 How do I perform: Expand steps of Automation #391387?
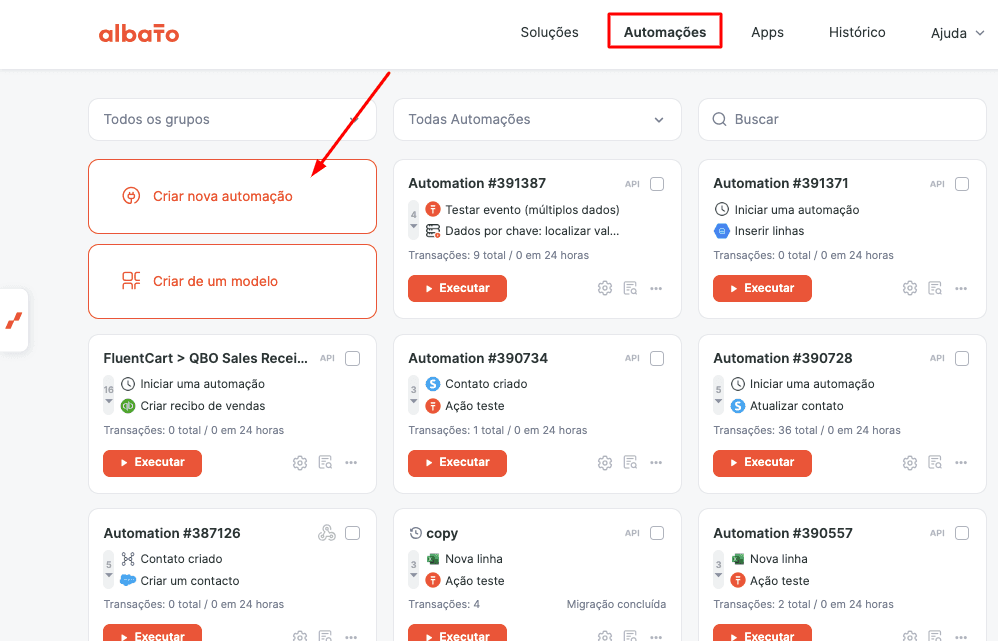tap(414, 220)
